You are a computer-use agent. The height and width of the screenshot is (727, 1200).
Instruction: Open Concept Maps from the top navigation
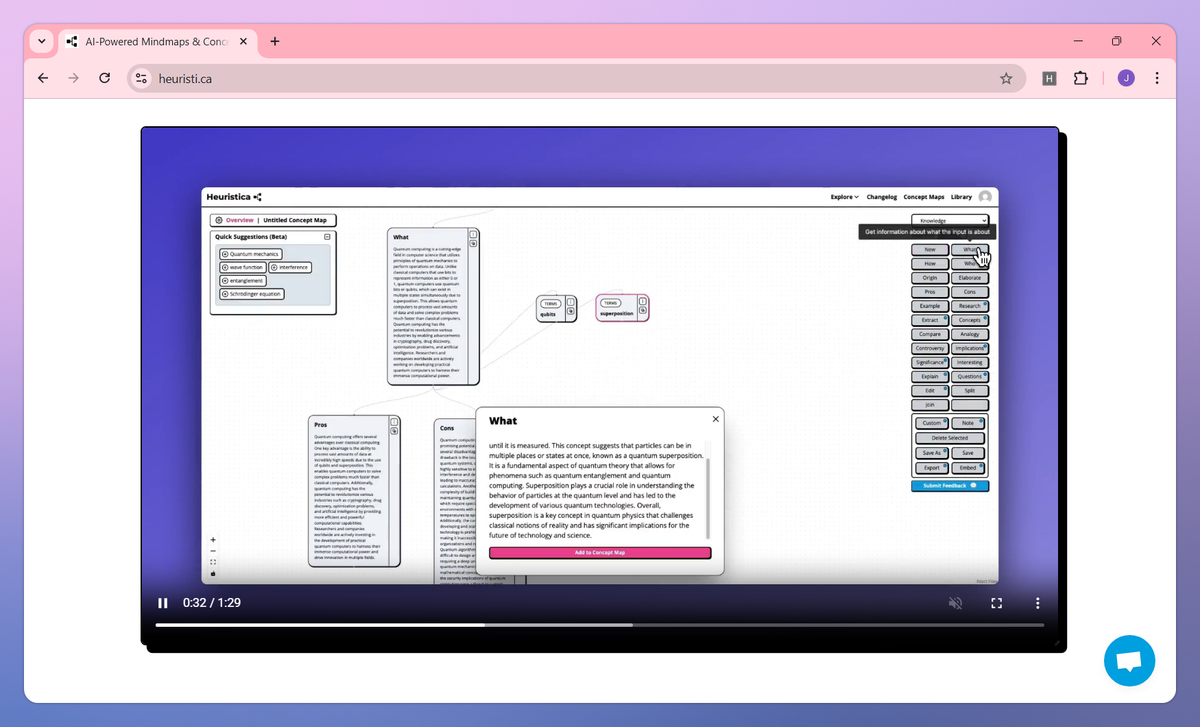(923, 197)
